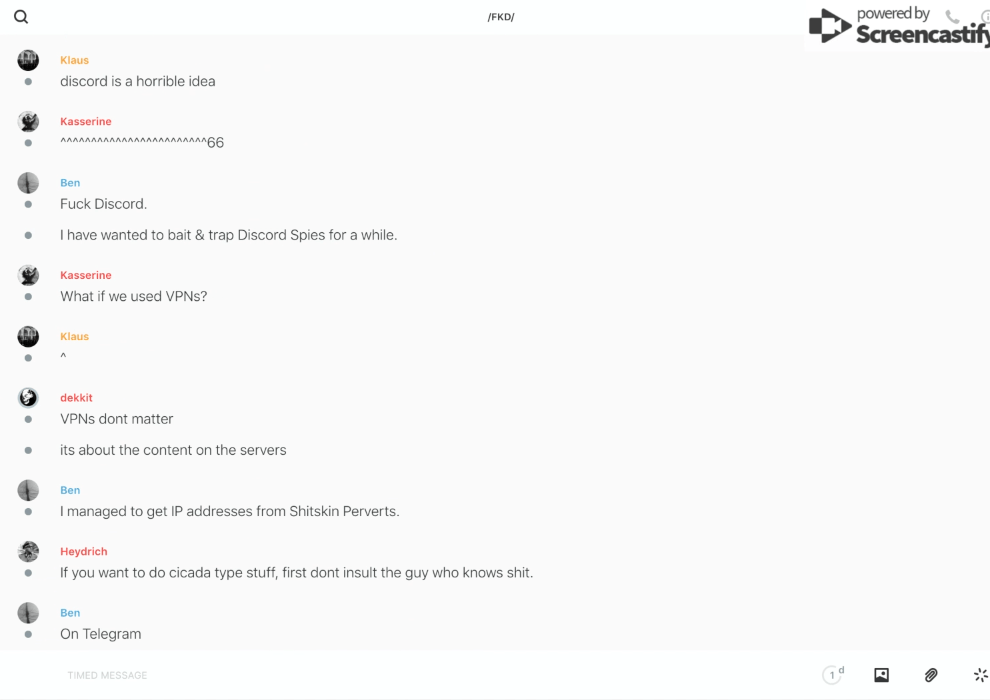This screenshot has width=990, height=700.
Task: Open Klaus's avatar above discord message
Action: [x=28, y=60]
